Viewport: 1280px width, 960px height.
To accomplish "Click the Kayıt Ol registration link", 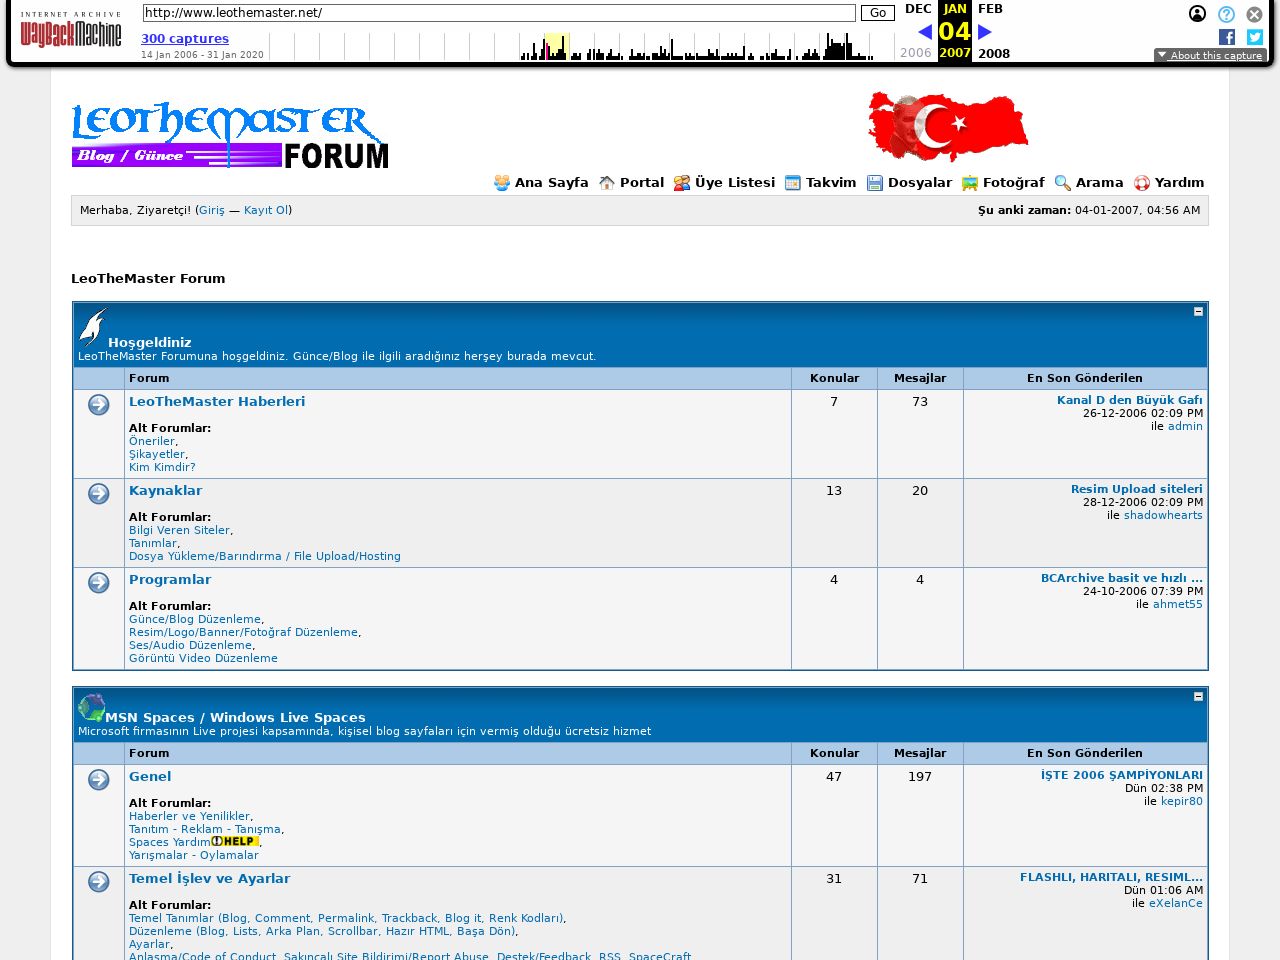I will pos(266,211).
